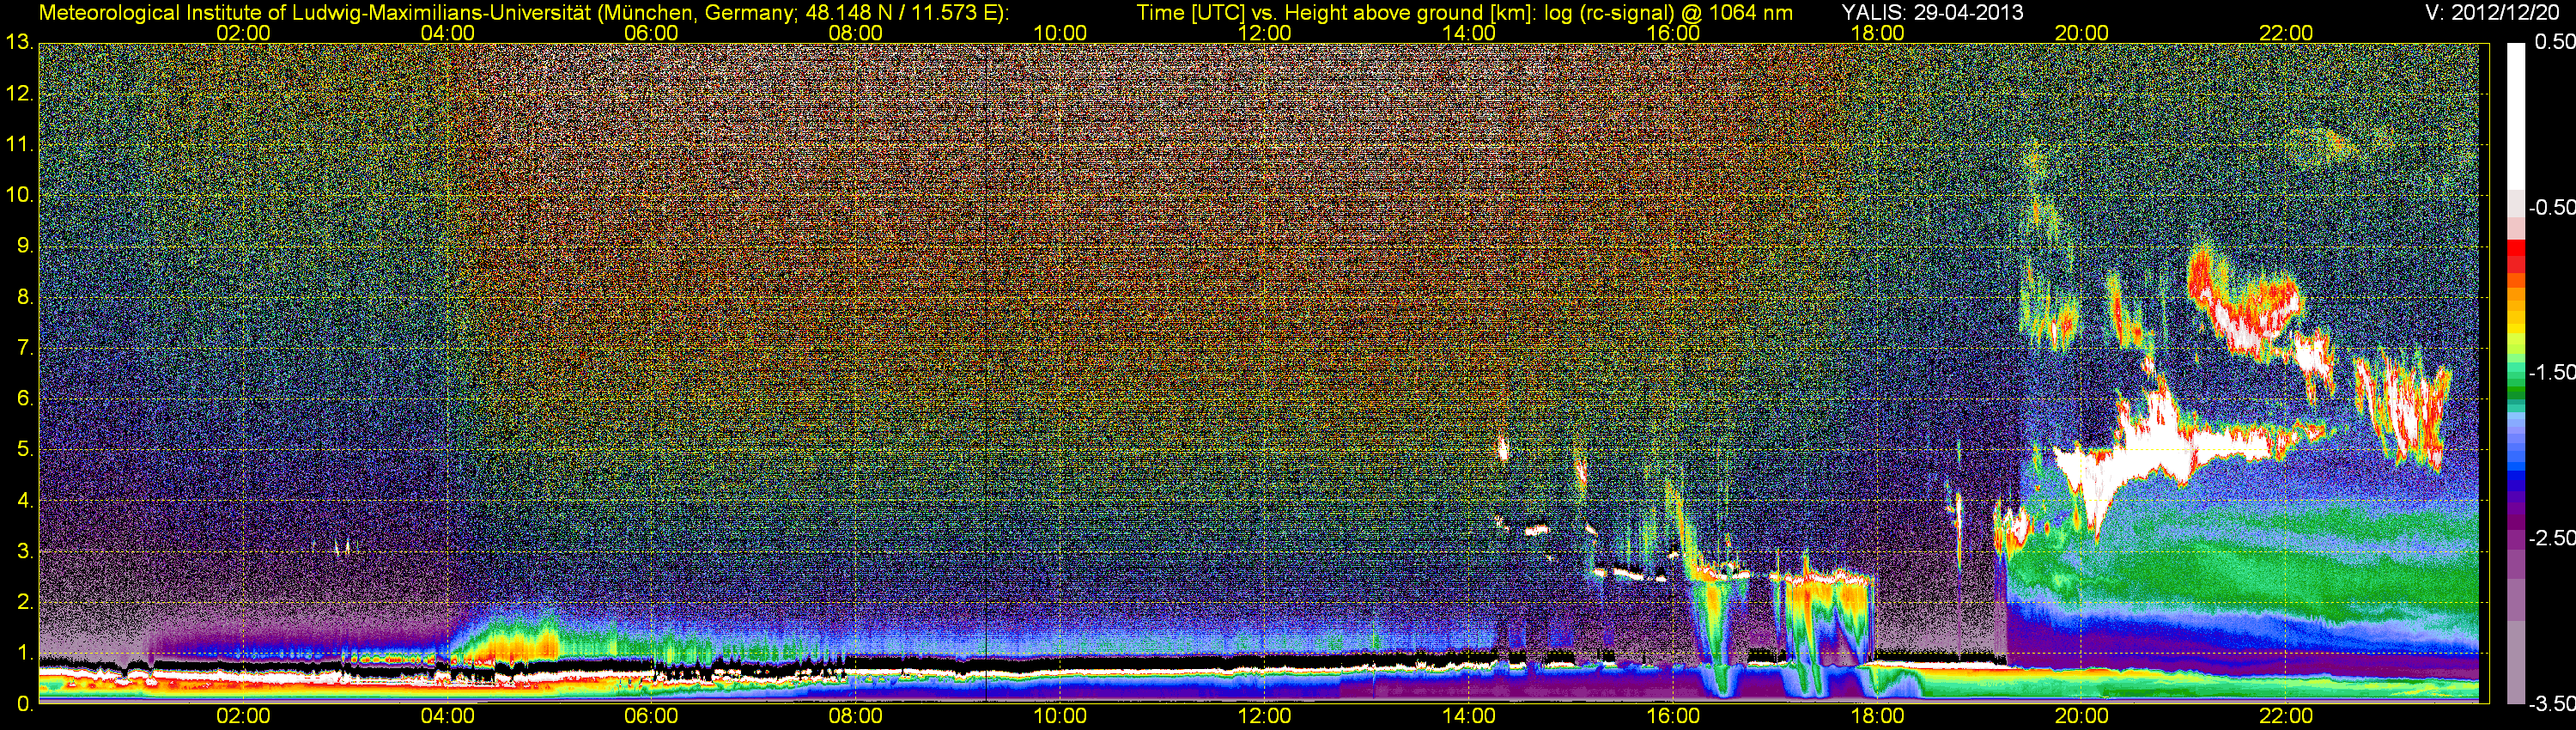Click the 02:00 label on the top time axis
Image resolution: width=2576 pixels, height=730 pixels.
click(x=243, y=33)
